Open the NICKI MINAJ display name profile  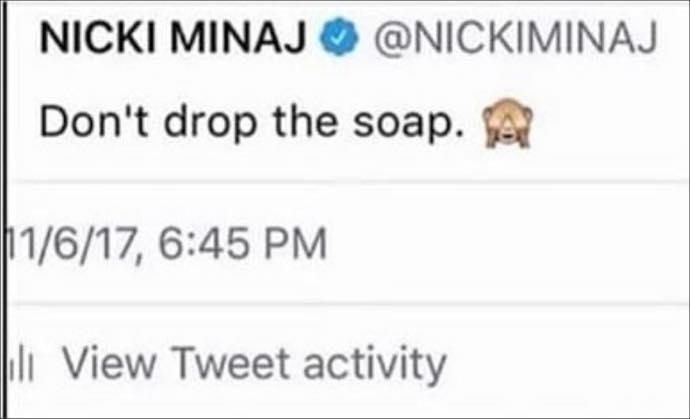173,38
